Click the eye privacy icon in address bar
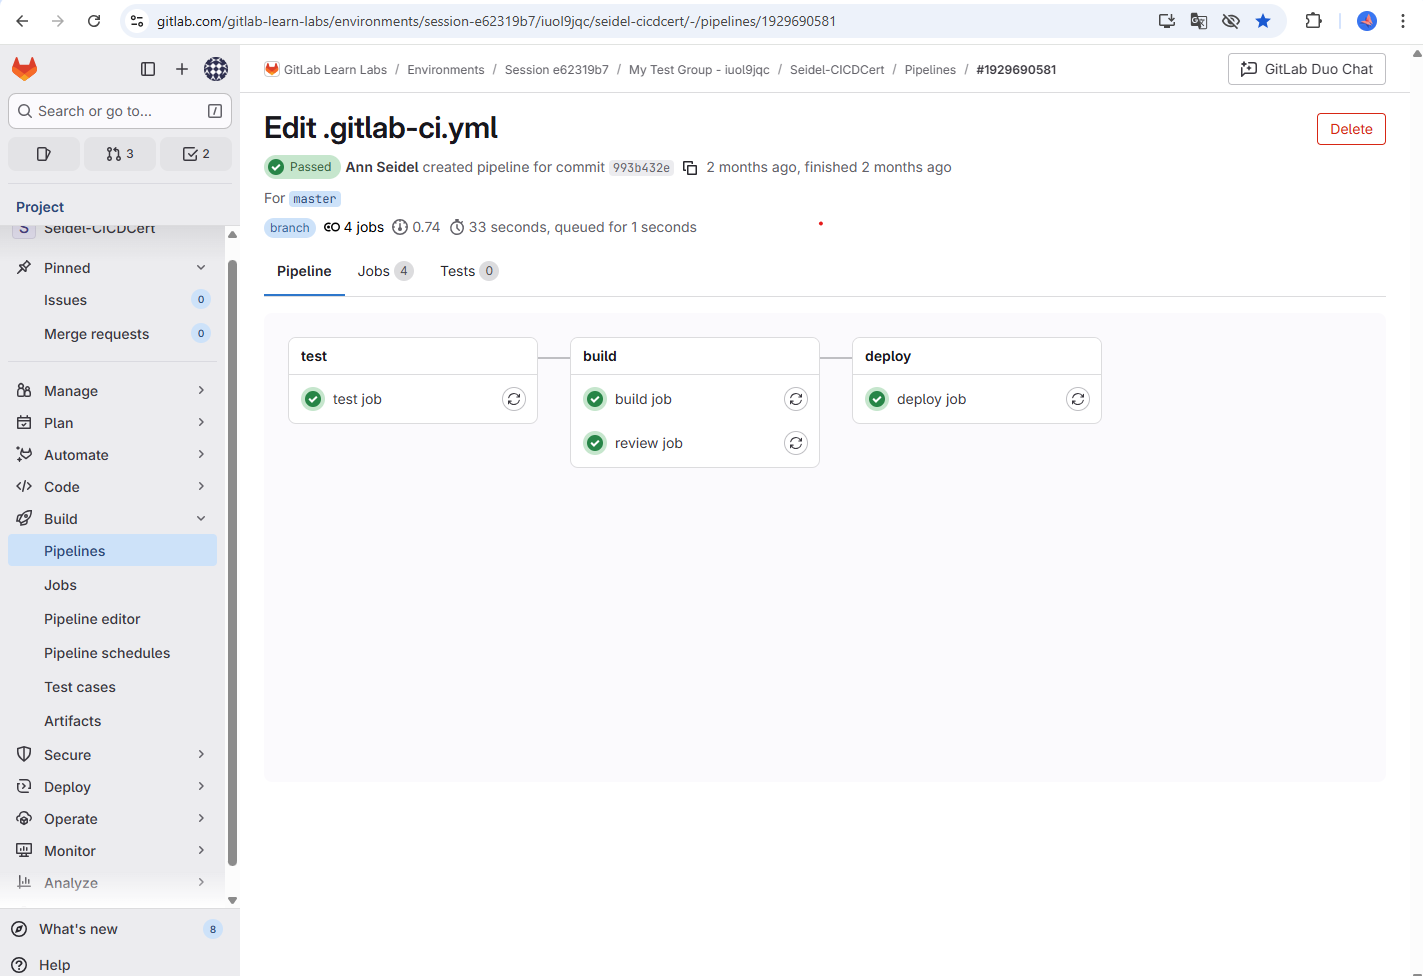The height and width of the screenshot is (976, 1423). pyautogui.click(x=1231, y=20)
